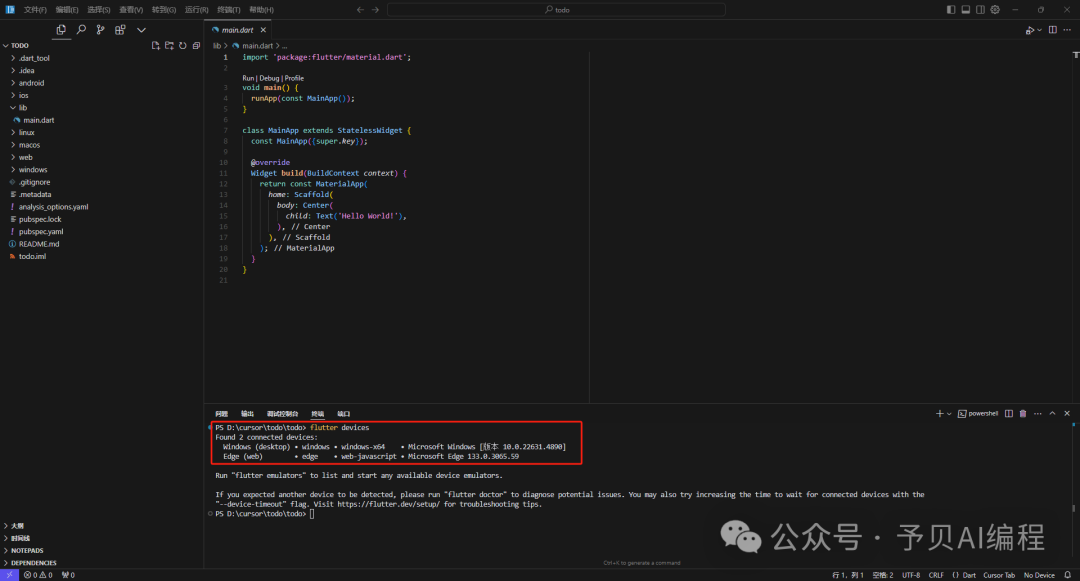Screen dimensions: 1080x581
Task: Select the main.dart editor tab
Action: [x=238, y=30]
